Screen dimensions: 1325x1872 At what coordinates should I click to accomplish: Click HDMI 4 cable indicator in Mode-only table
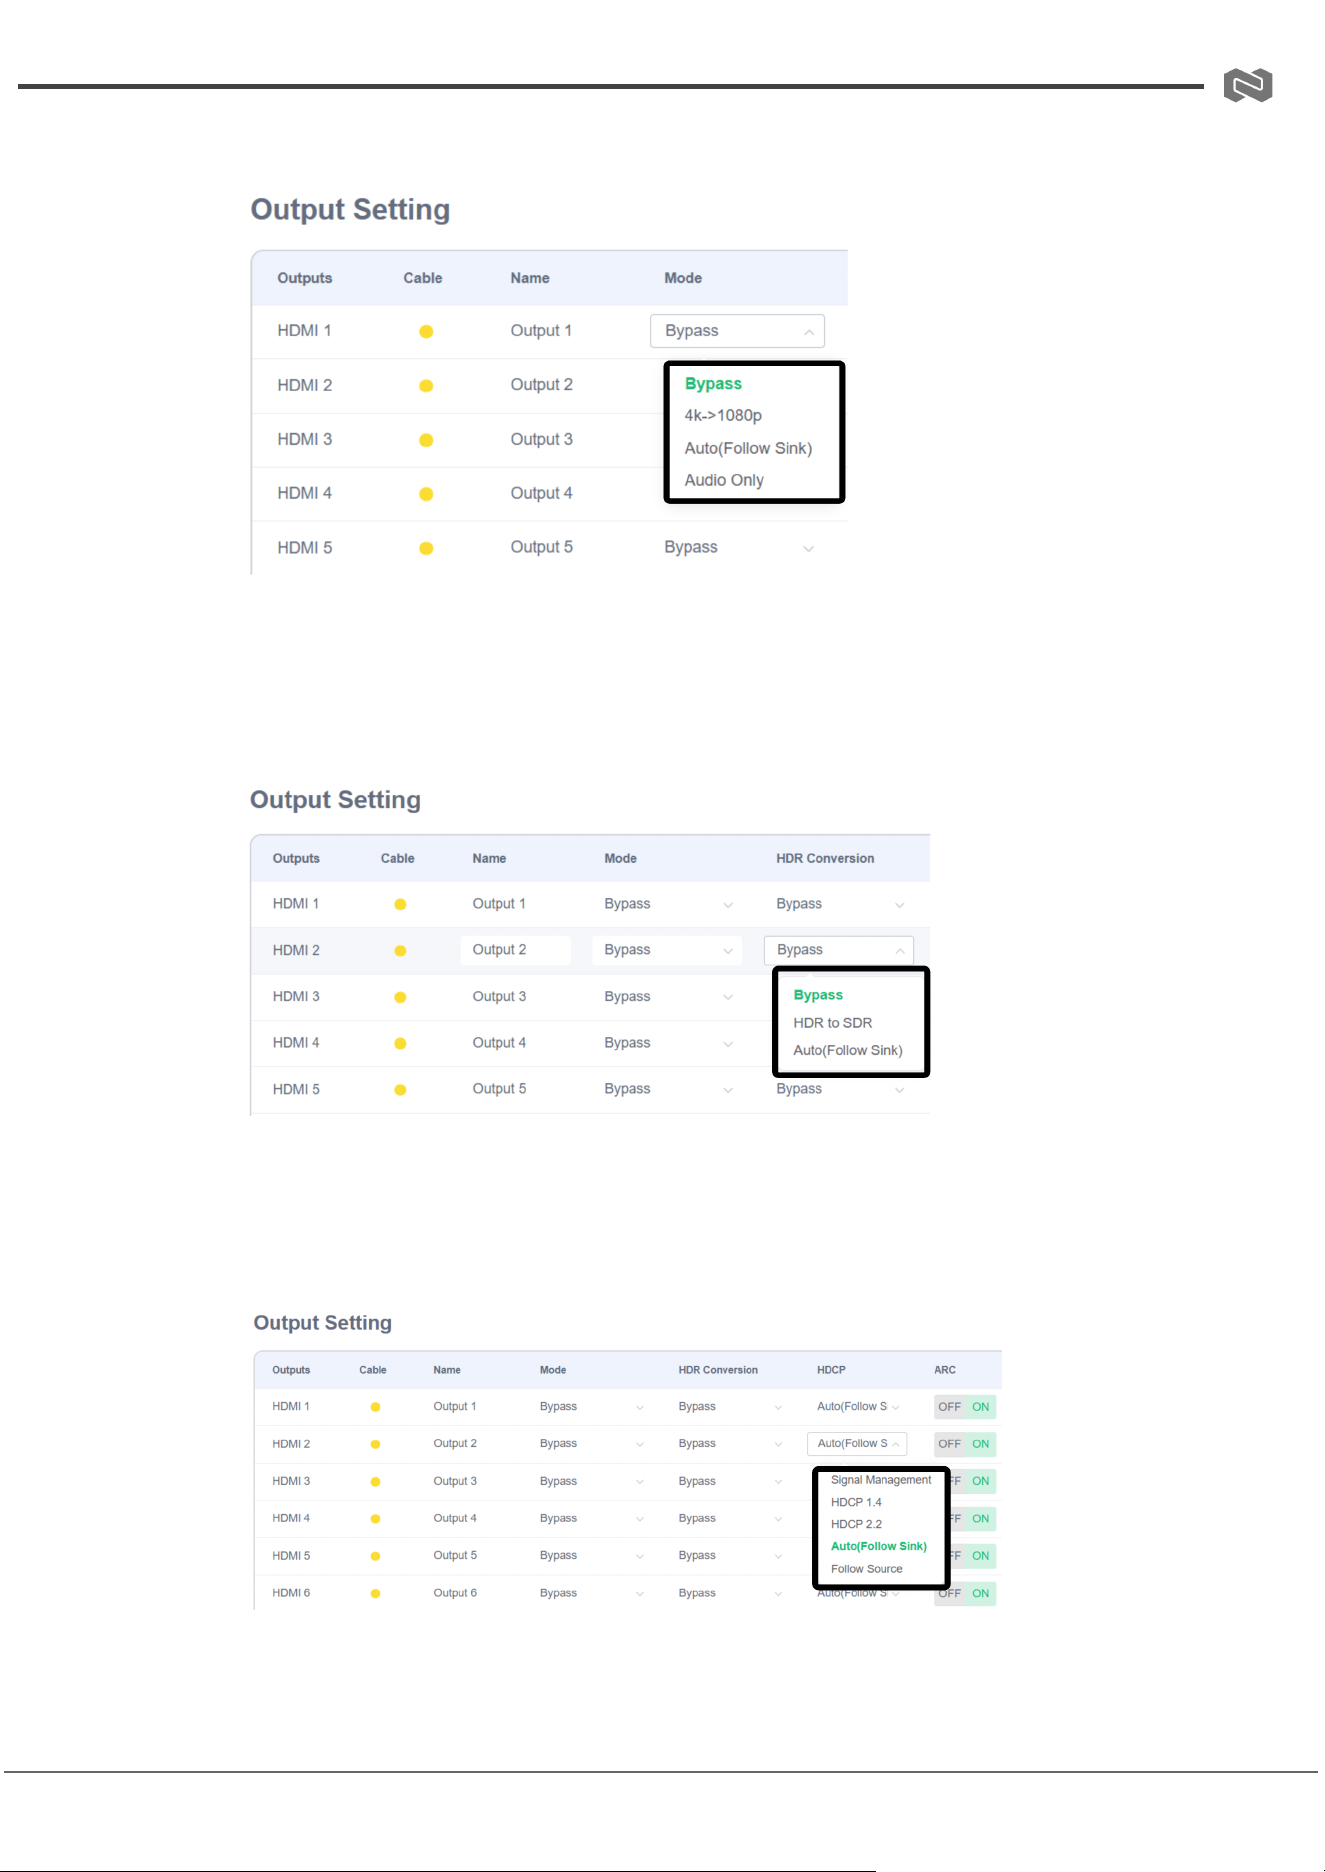426,494
